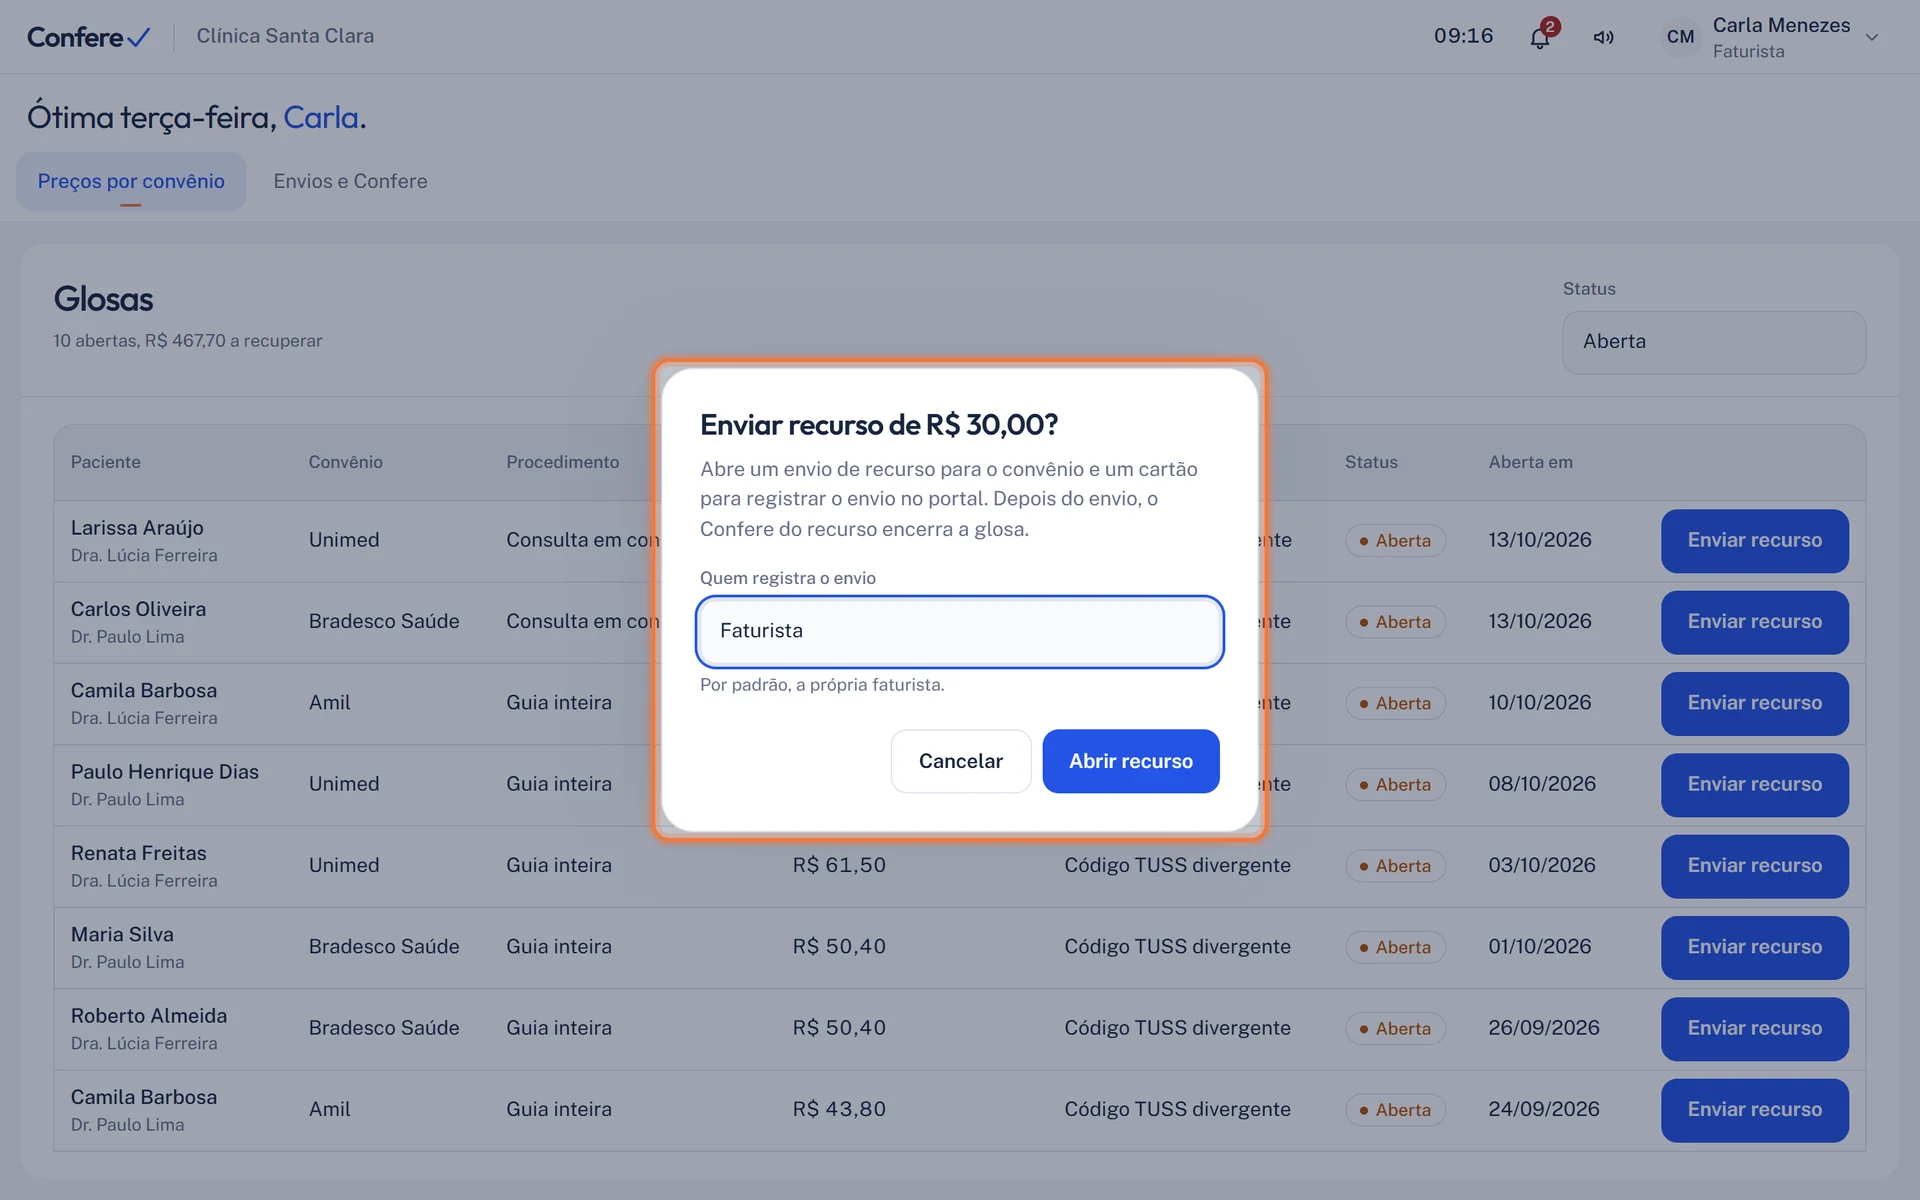Switch to the Envios e Confere tab
This screenshot has height=1200, width=1920.
coord(350,181)
